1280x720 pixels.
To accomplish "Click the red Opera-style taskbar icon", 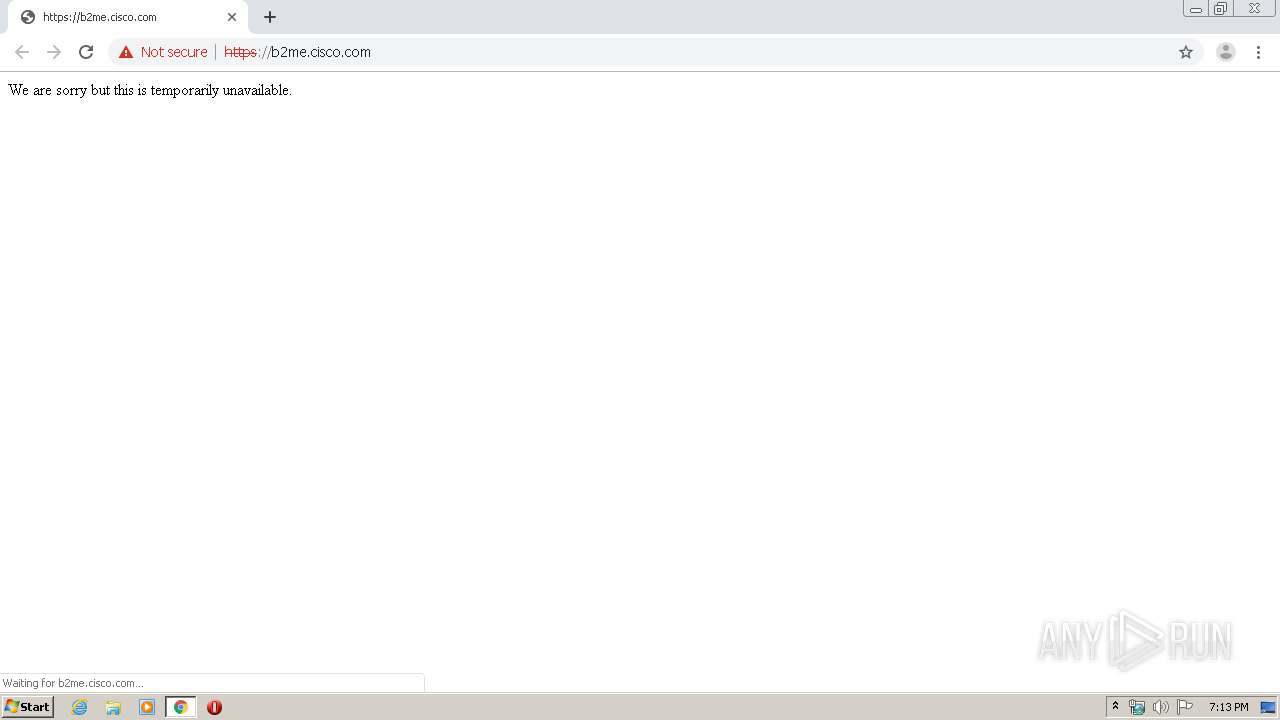I will [x=214, y=707].
